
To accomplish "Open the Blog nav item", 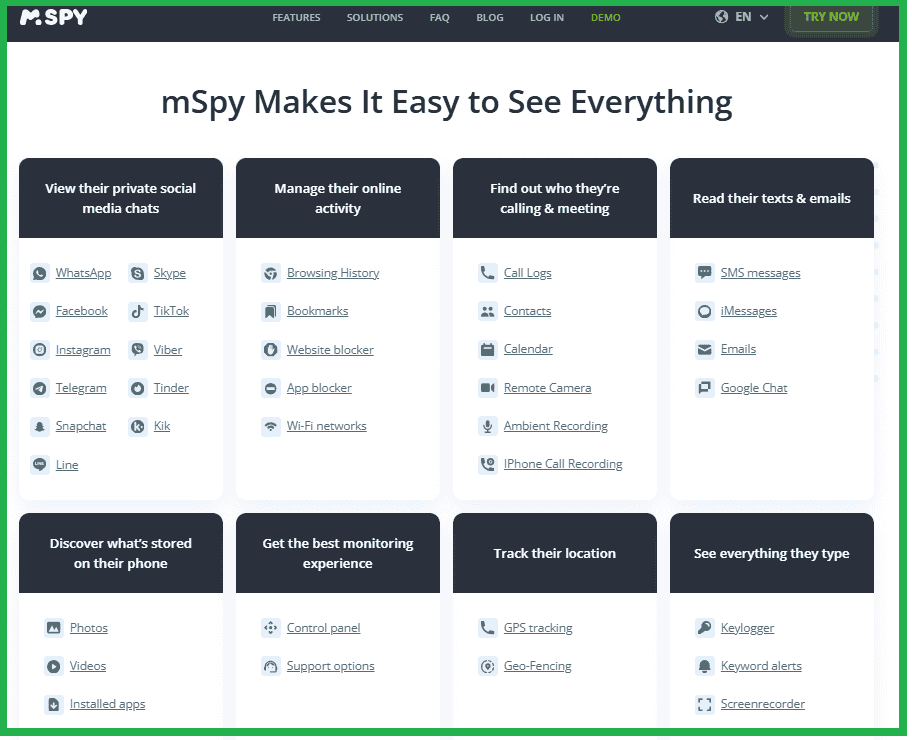I will pyautogui.click(x=490, y=17).
